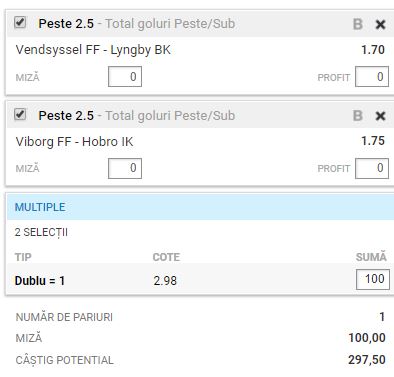The height and width of the screenshot is (377, 394).
Task: Focus the Profit field for Viborg FF bet
Action: point(372,168)
